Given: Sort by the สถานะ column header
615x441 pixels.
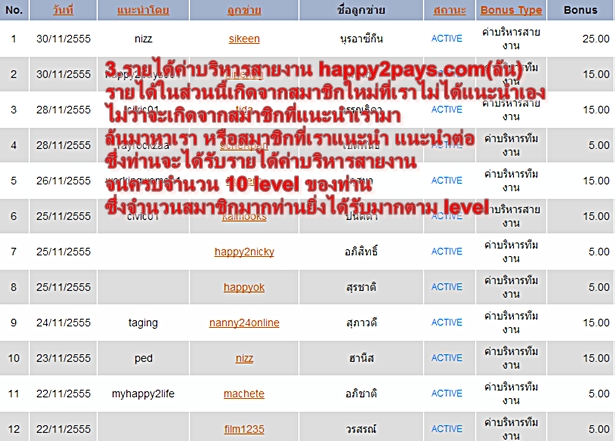Looking at the screenshot, I should (x=449, y=10).
